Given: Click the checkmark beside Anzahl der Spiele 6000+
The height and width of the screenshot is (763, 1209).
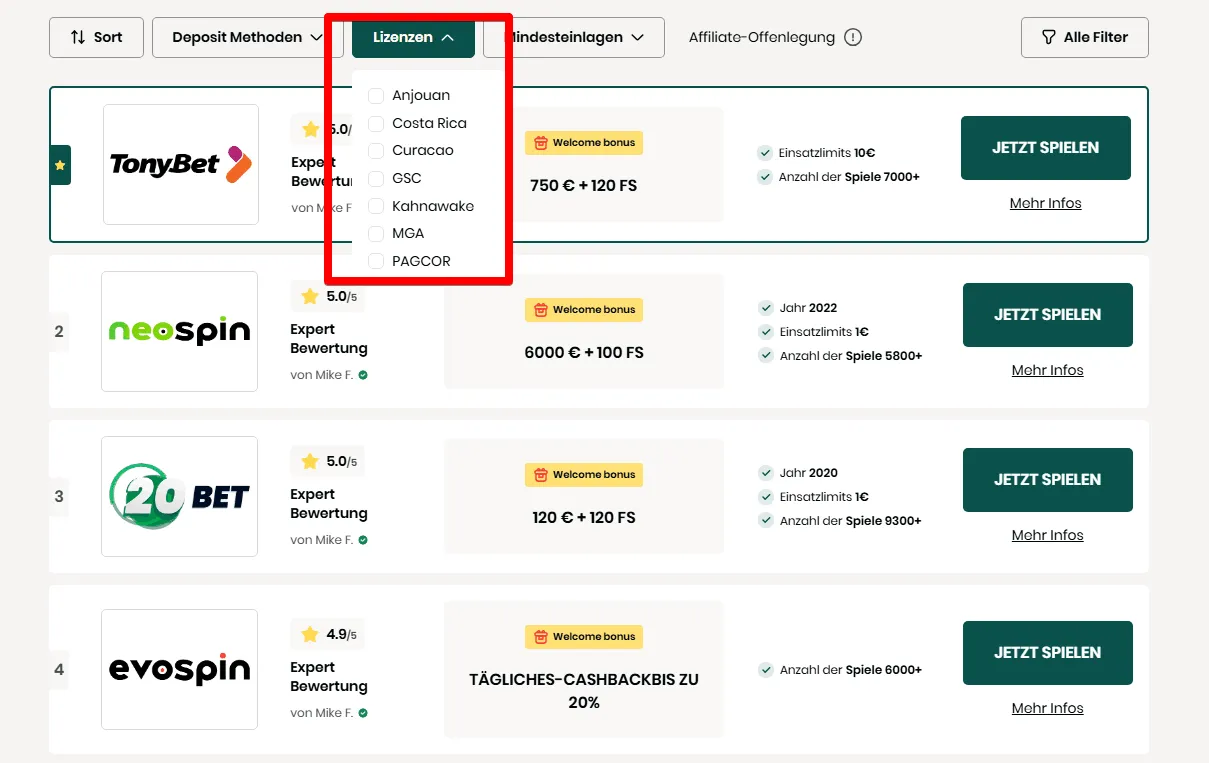Looking at the screenshot, I should [766, 670].
